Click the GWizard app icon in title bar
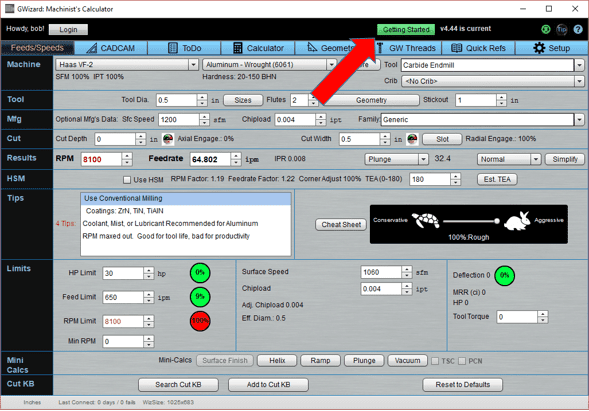 [9, 8]
